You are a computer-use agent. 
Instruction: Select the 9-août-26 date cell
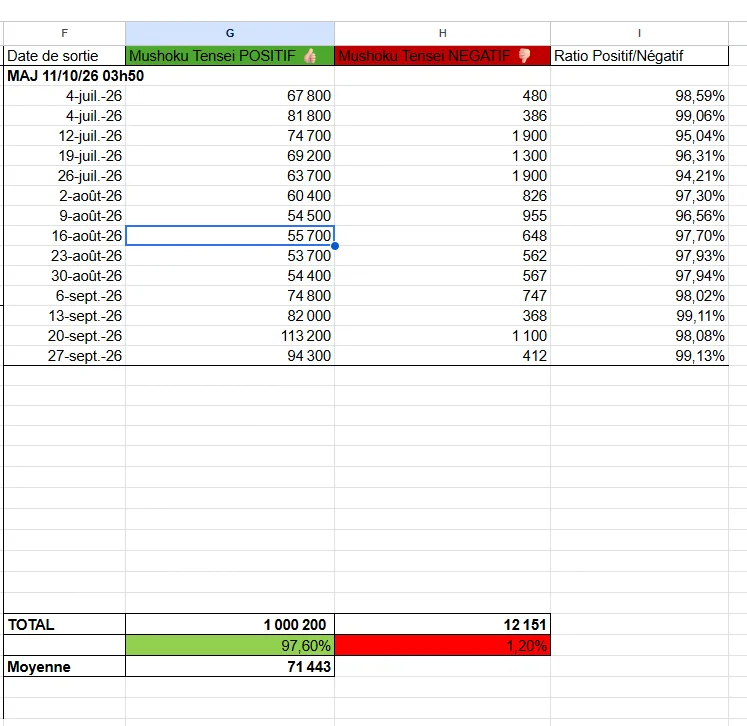tap(64, 216)
